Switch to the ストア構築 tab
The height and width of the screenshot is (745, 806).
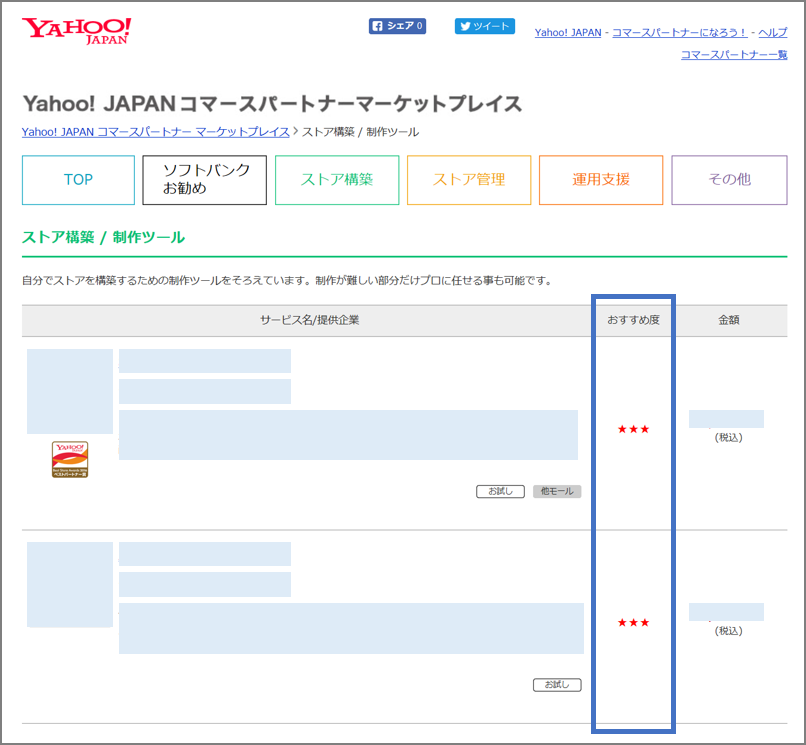(337, 180)
